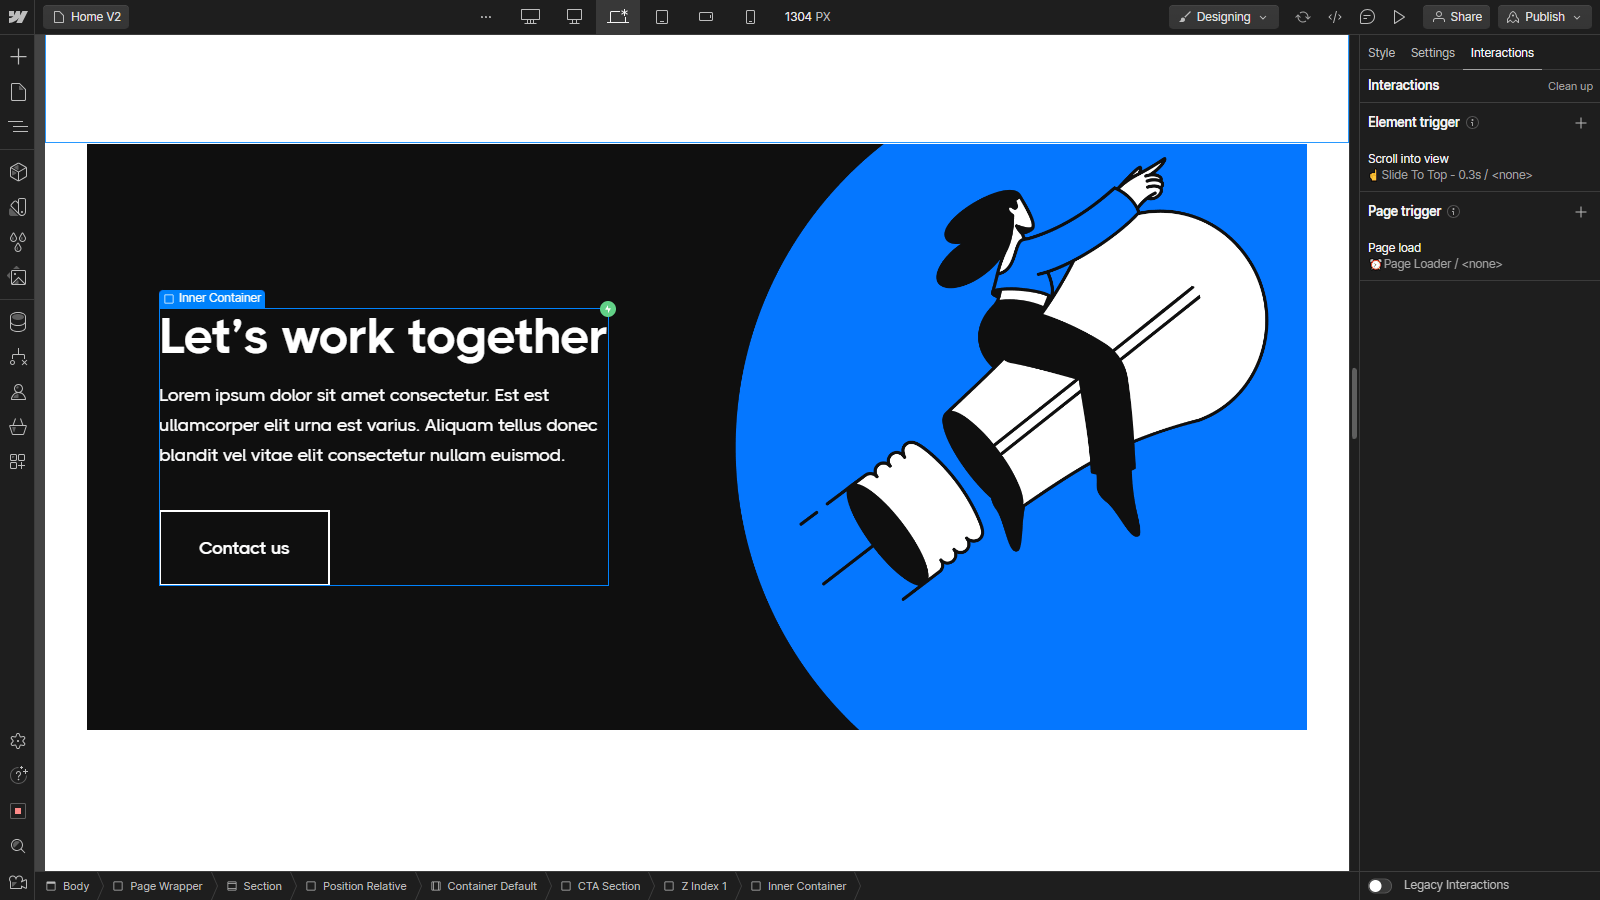Open the CMS Collections panel
The width and height of the screenshot is (1600, 900).
tap(18, 322)
